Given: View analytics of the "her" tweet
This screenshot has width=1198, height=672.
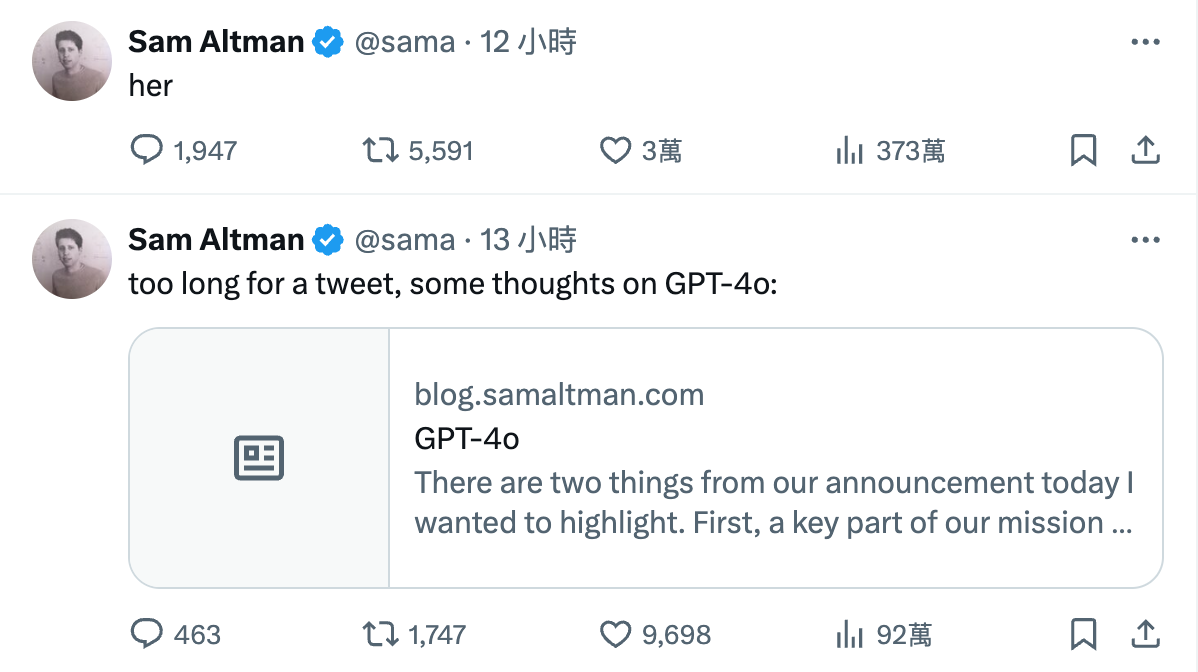Looking at the screenshot, I should tap(849, 151).
